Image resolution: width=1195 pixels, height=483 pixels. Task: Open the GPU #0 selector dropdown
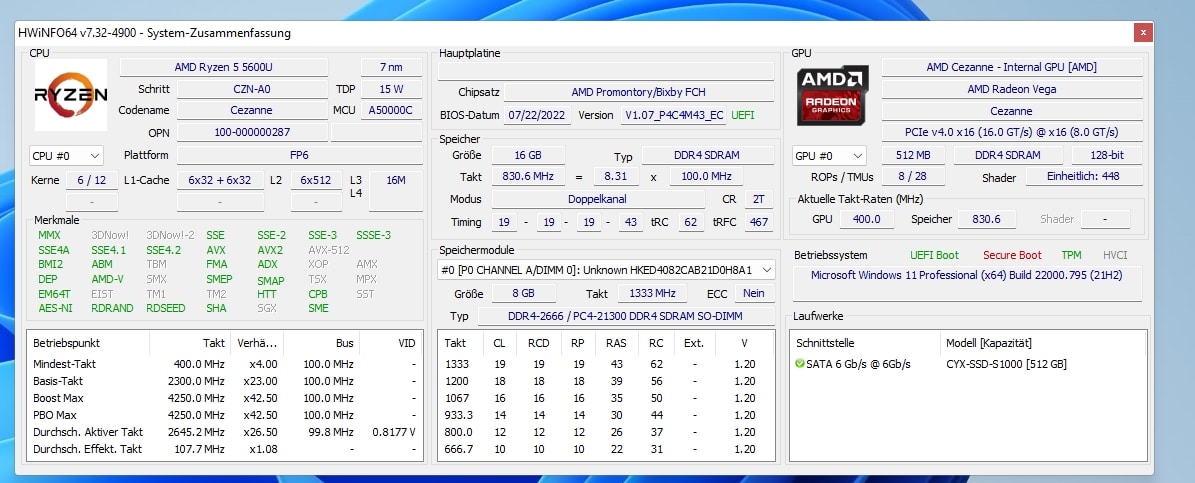coord(829,156)
